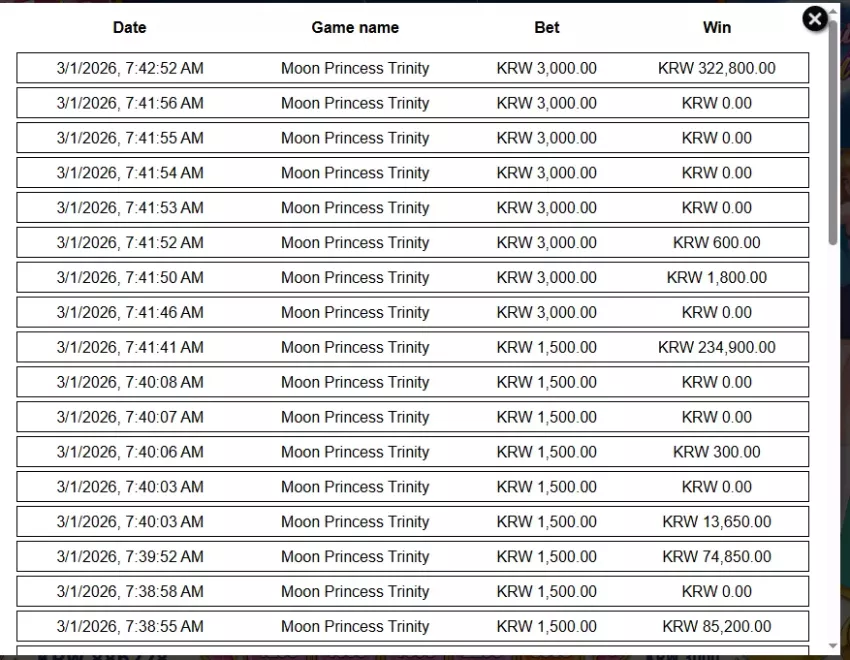This screenshot has height=660, width=850.
Task: Click the Win column header
Action: 717,27
